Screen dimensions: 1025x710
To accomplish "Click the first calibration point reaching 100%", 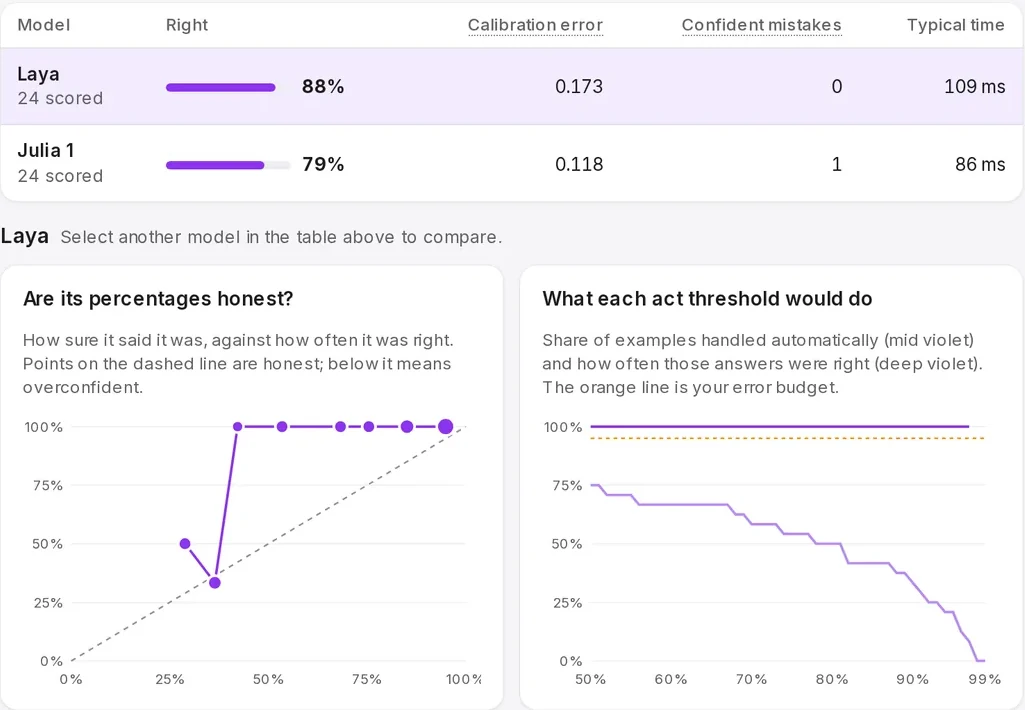I will 237,426.
